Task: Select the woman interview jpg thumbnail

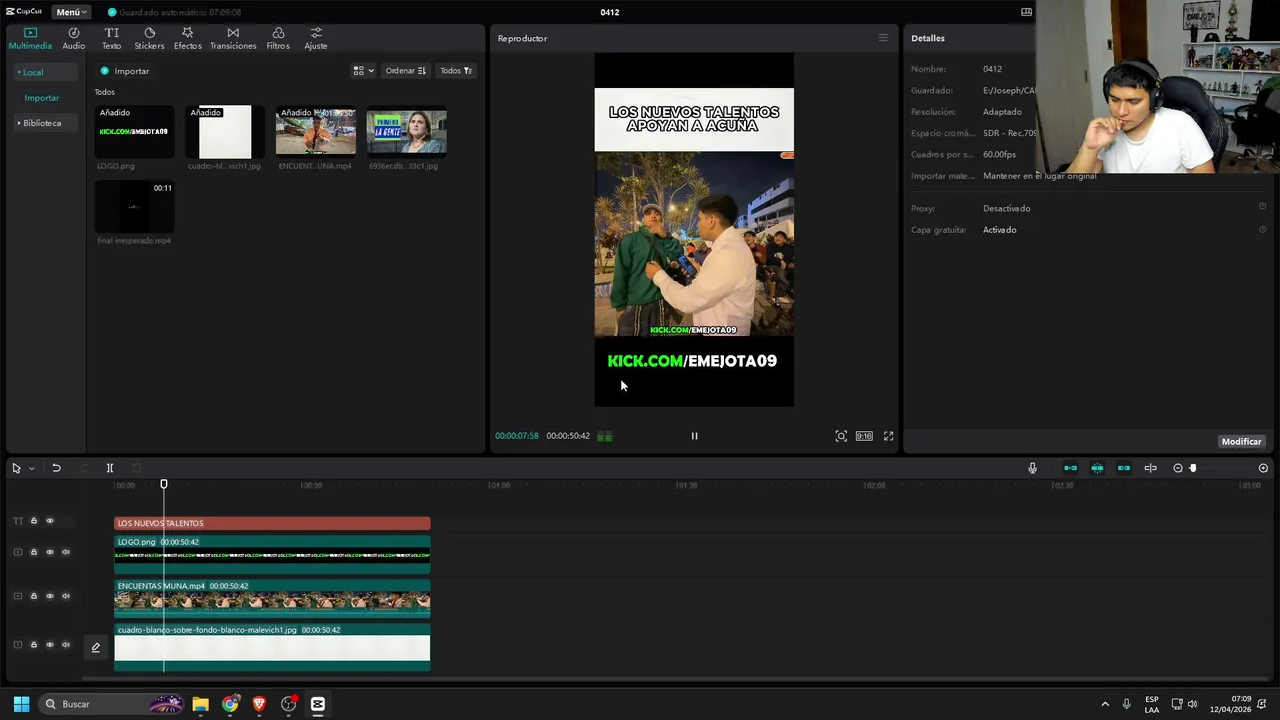Action: [x=406, y=131]
